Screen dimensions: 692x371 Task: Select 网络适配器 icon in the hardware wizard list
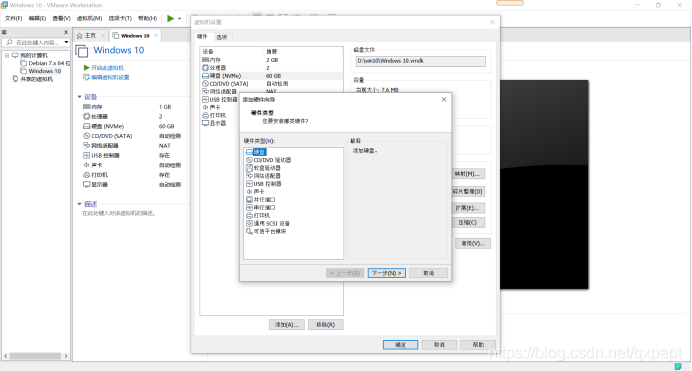249,176
